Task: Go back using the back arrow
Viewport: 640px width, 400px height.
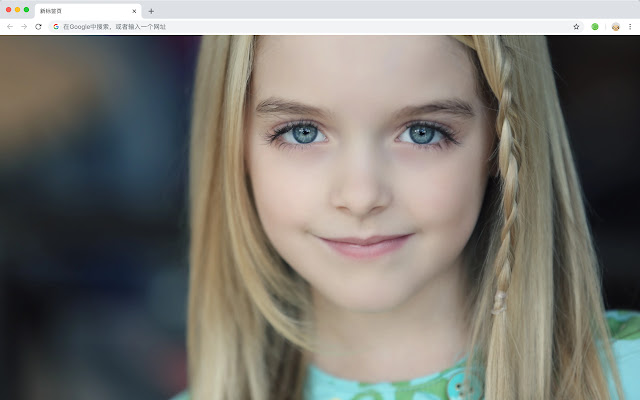Action: tap(10, 27)
